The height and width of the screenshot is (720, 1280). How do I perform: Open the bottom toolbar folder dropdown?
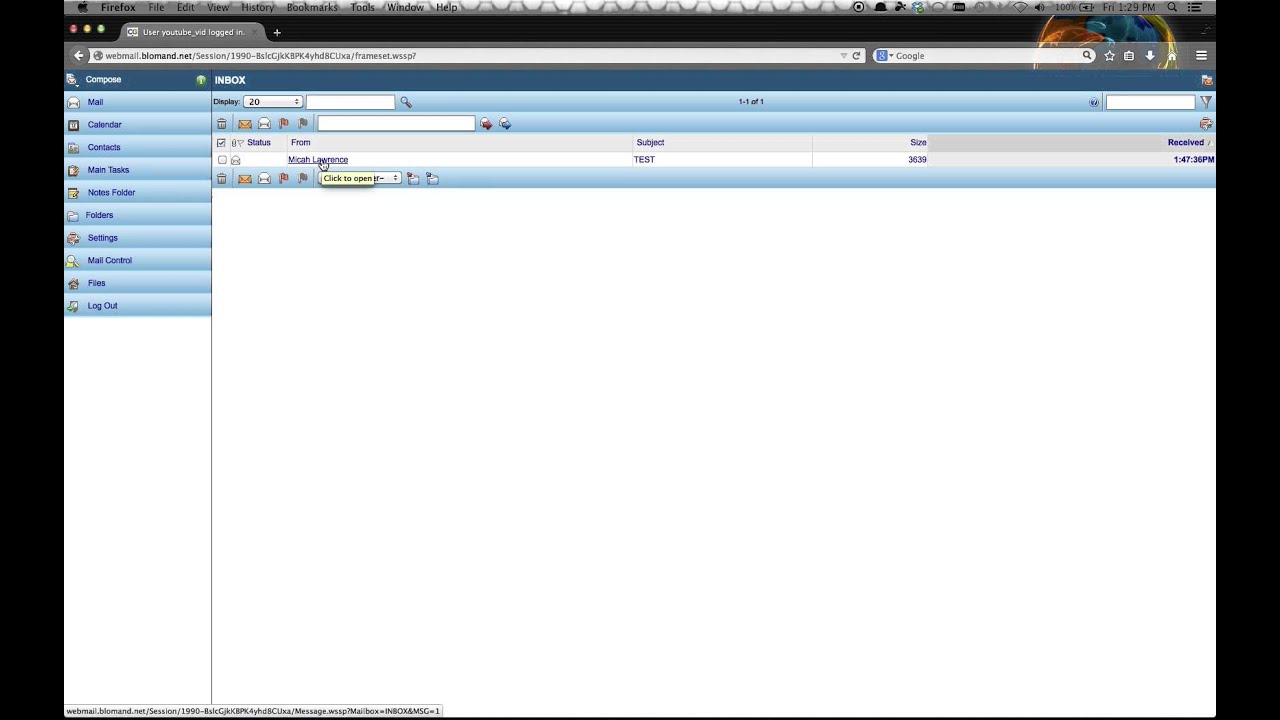[361, 179]
